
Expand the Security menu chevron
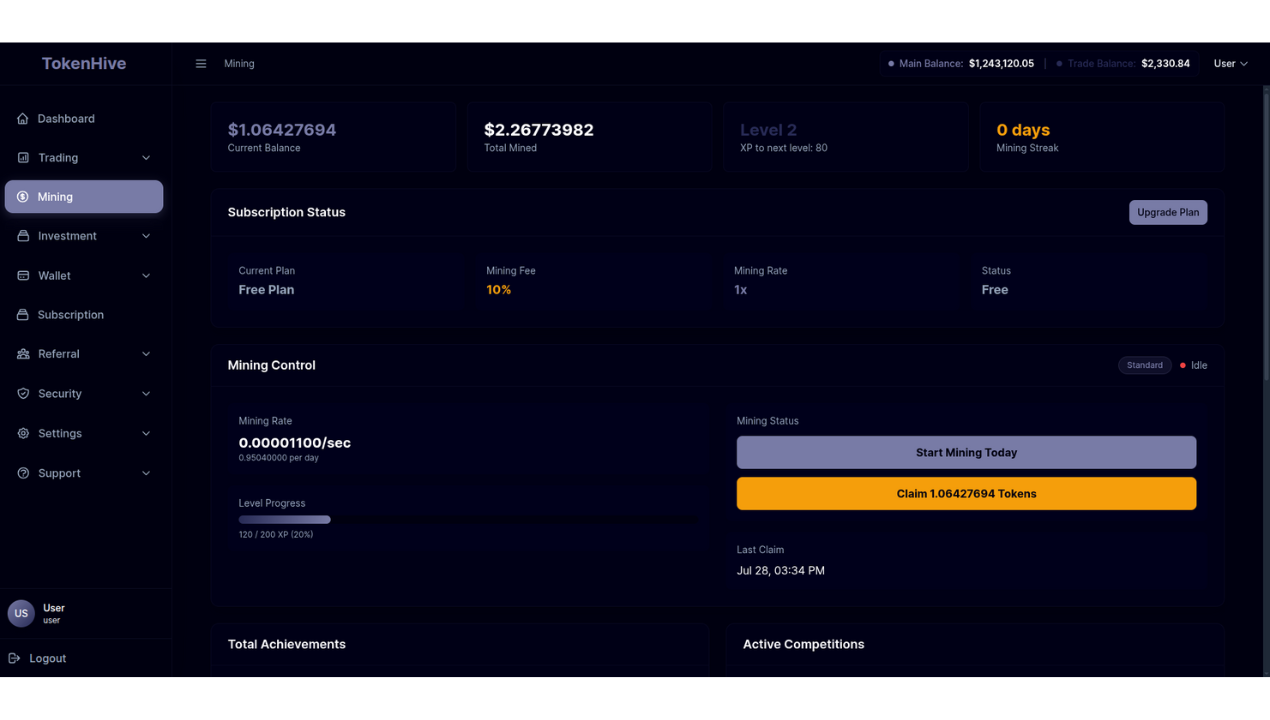[x=146, y=394]
